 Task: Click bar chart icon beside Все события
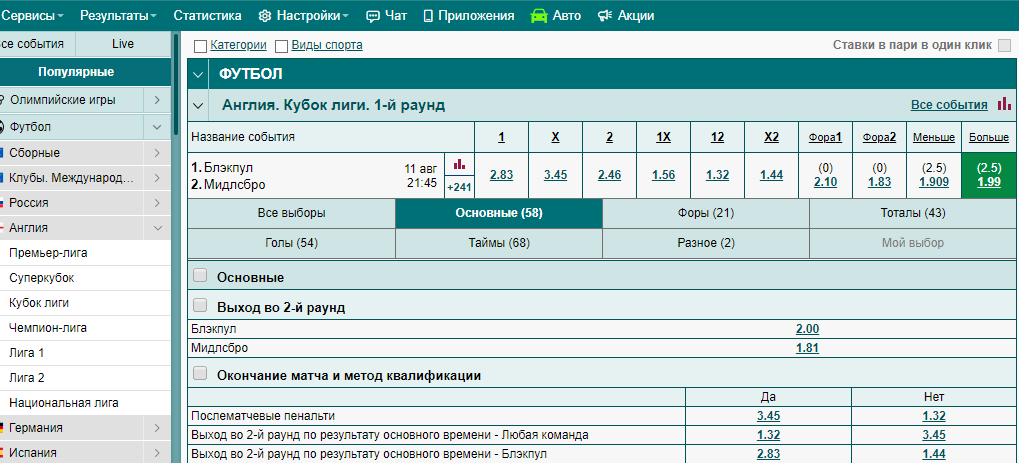click(x=1003, y=104)
